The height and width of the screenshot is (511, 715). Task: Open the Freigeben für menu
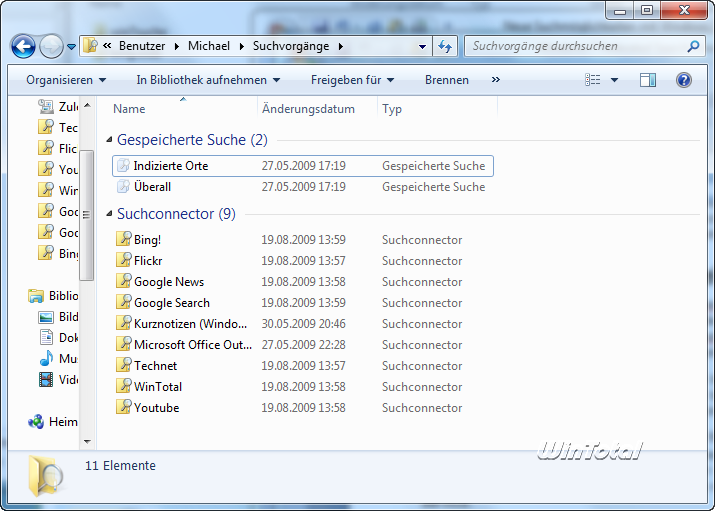(352, 80)
